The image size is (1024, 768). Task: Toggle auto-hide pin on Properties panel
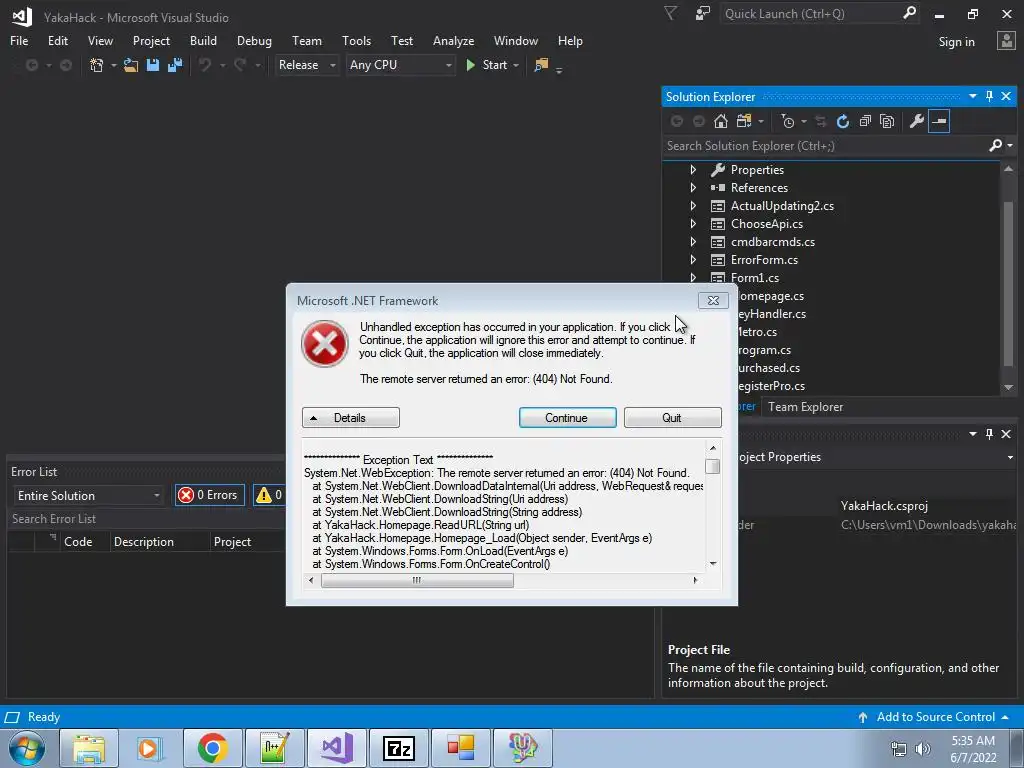tap(989, 434)
